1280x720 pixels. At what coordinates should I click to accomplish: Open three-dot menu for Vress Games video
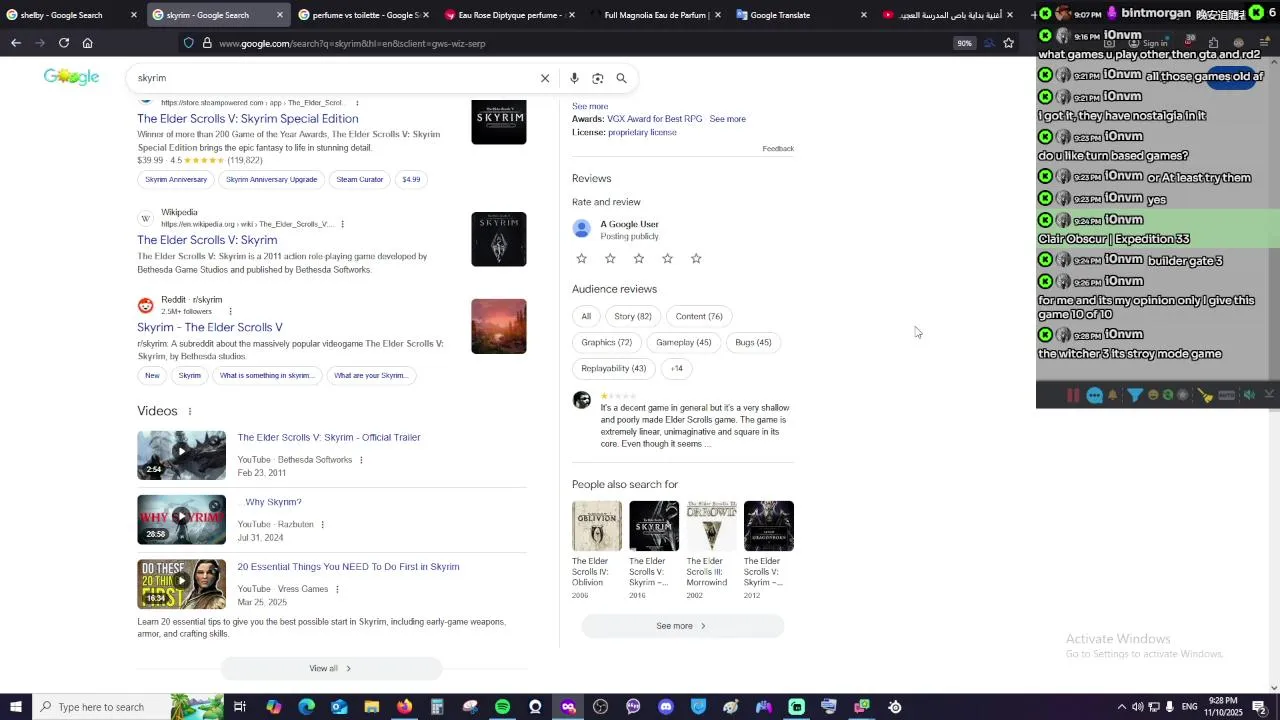tap(337, 589)
